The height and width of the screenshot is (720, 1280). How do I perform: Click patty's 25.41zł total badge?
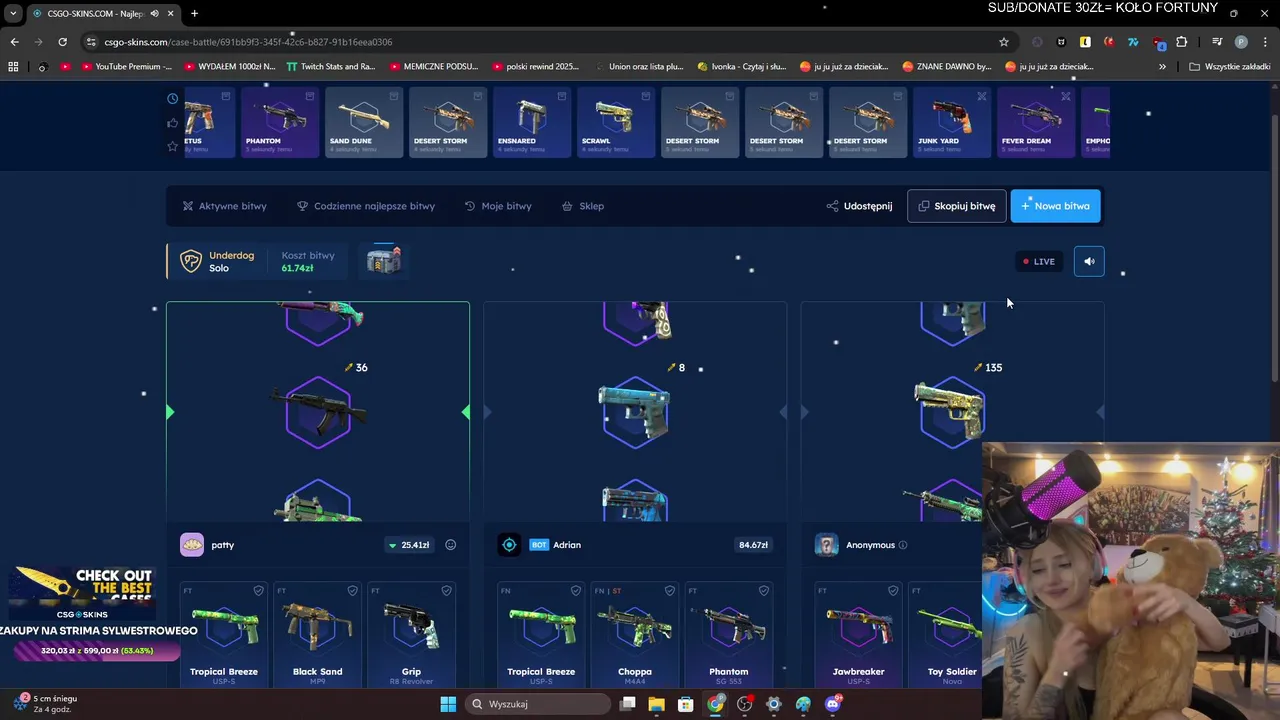click(x=409, y=545)
